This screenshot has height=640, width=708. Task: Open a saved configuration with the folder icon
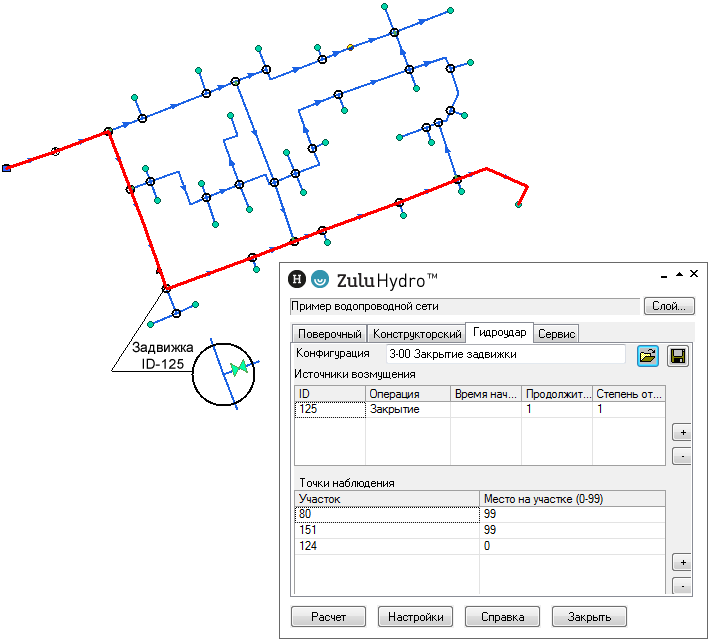pyautogui.click(x=647, y=355)
